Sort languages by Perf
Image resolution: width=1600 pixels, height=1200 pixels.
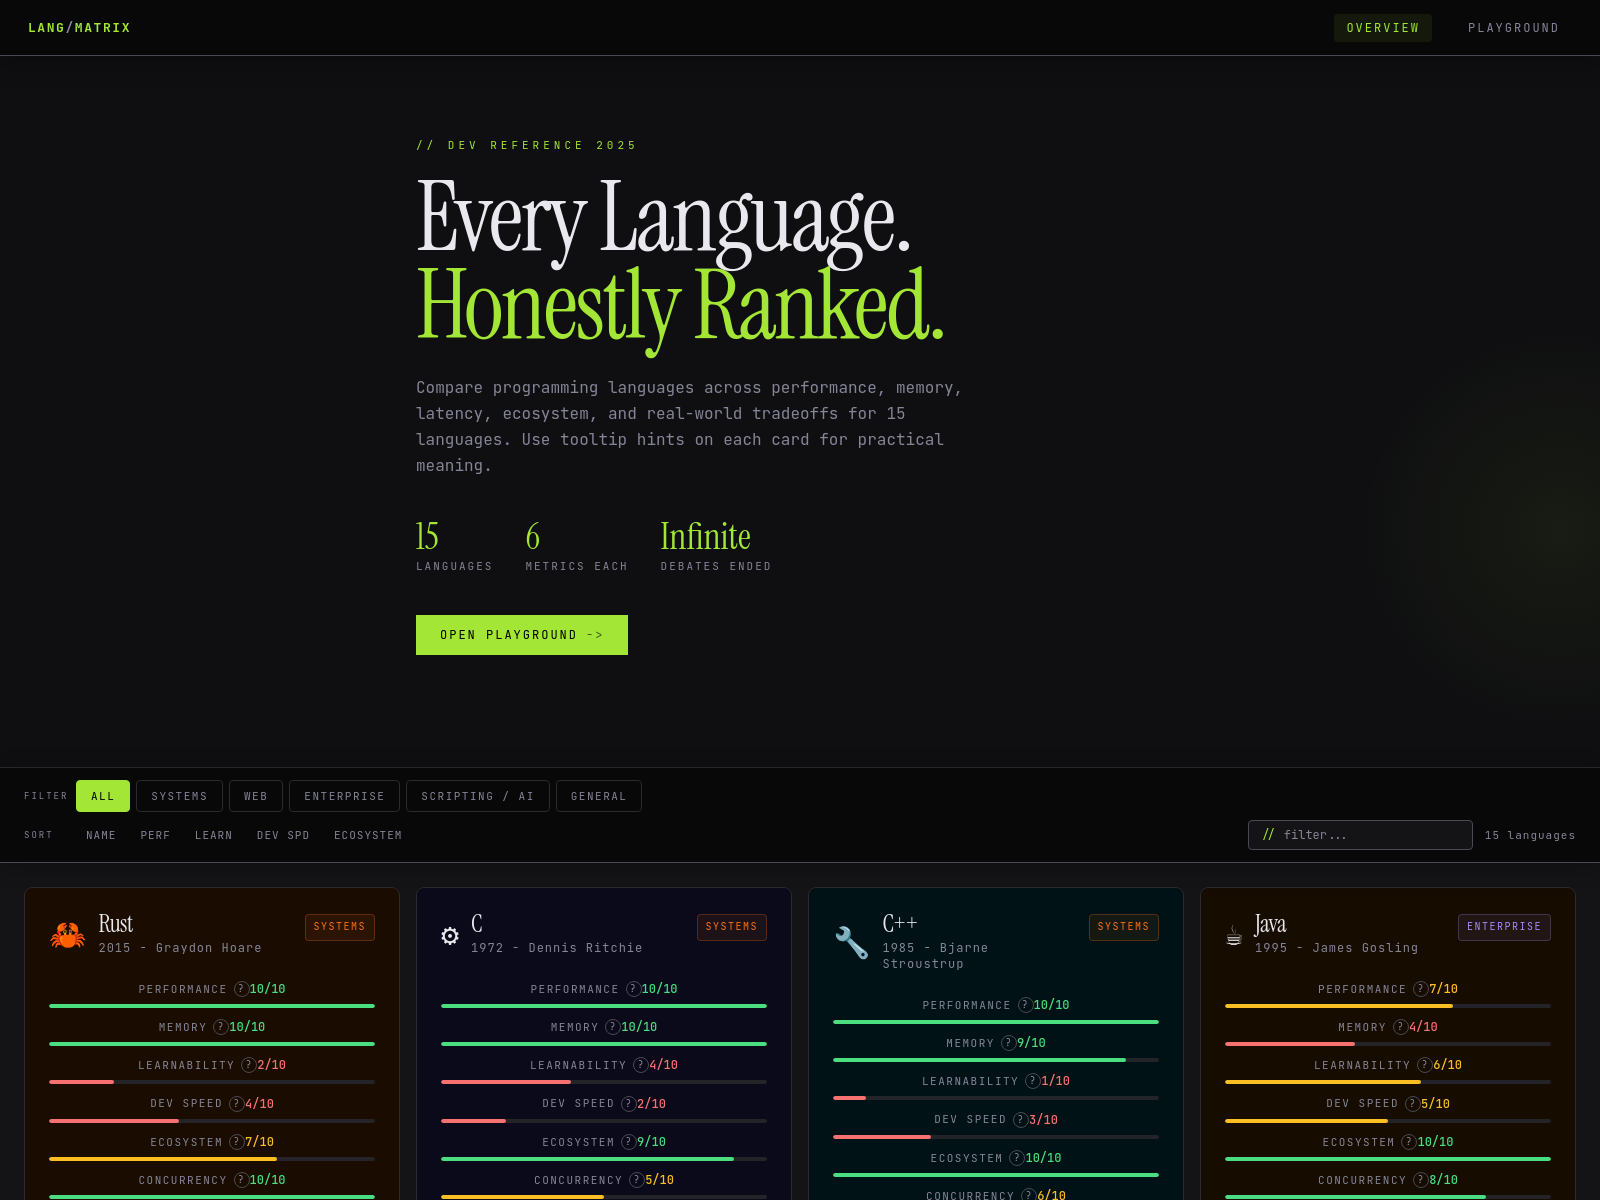pyautogui.click(x=155, y=835)
